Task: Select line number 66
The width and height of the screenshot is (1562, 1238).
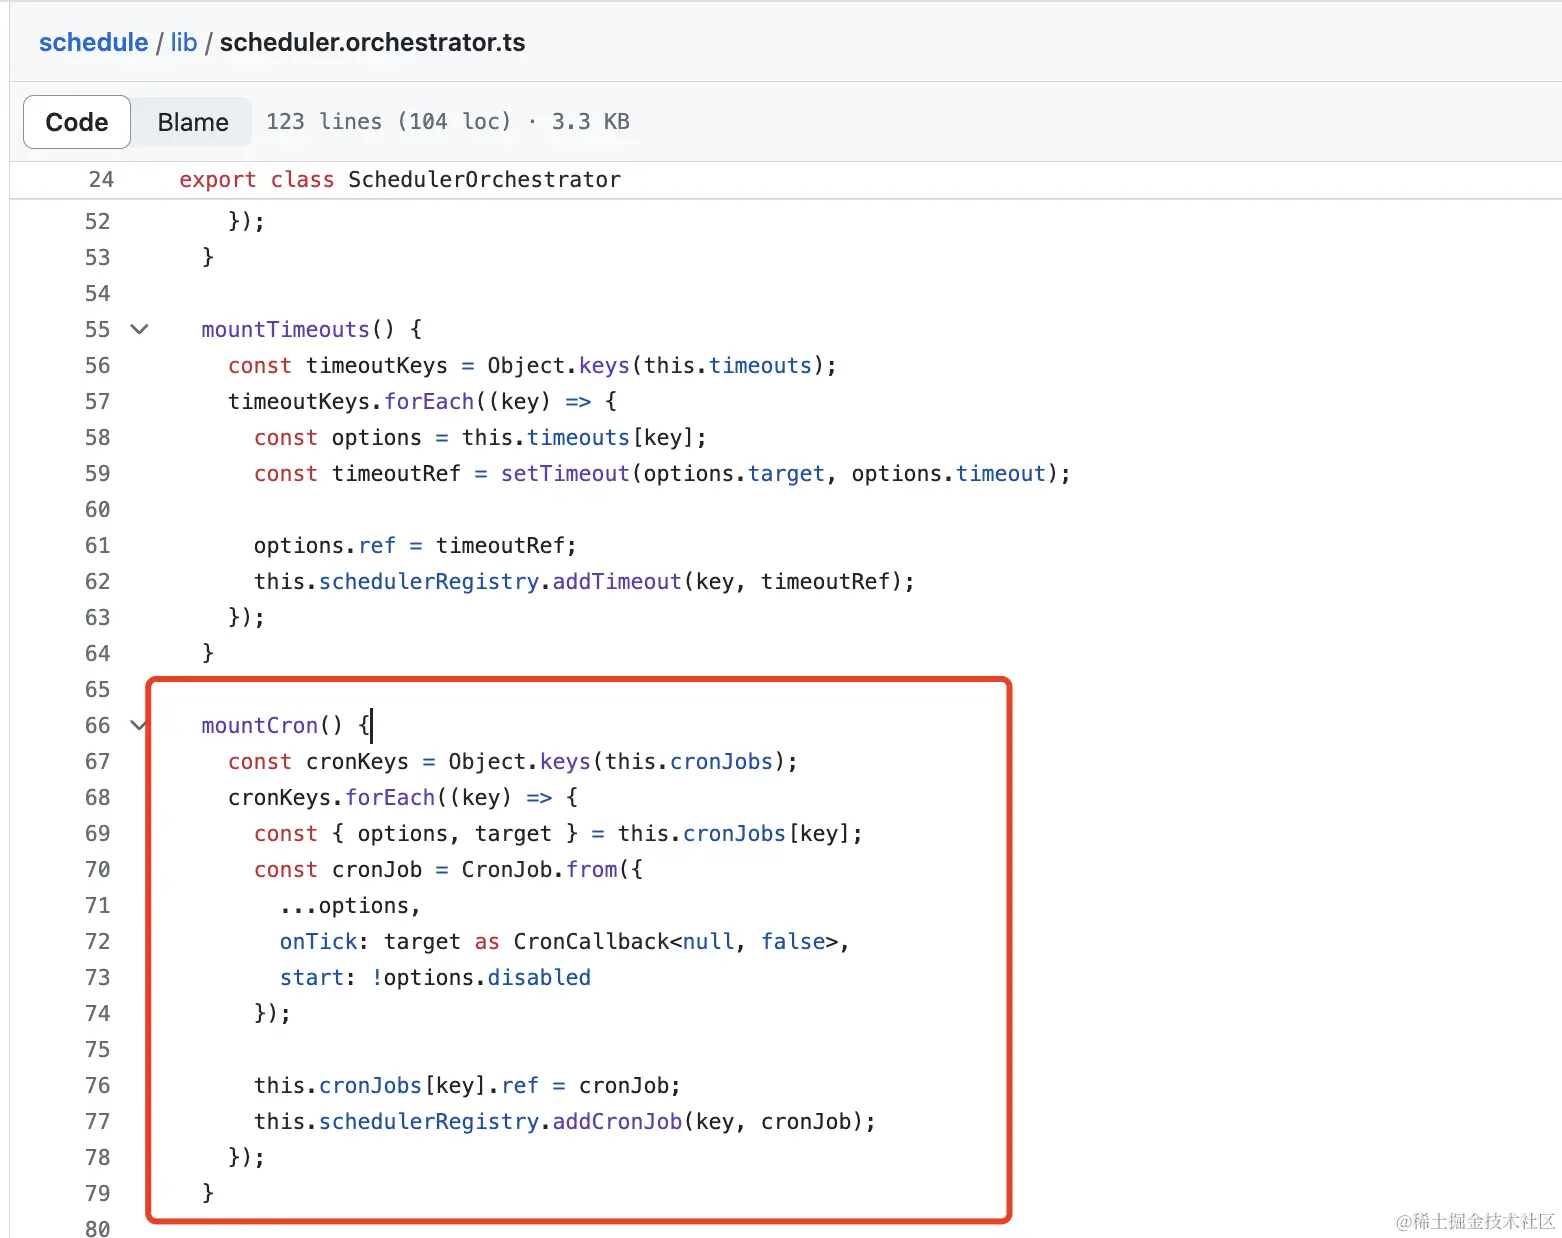Action: click(x=97, y=725)
